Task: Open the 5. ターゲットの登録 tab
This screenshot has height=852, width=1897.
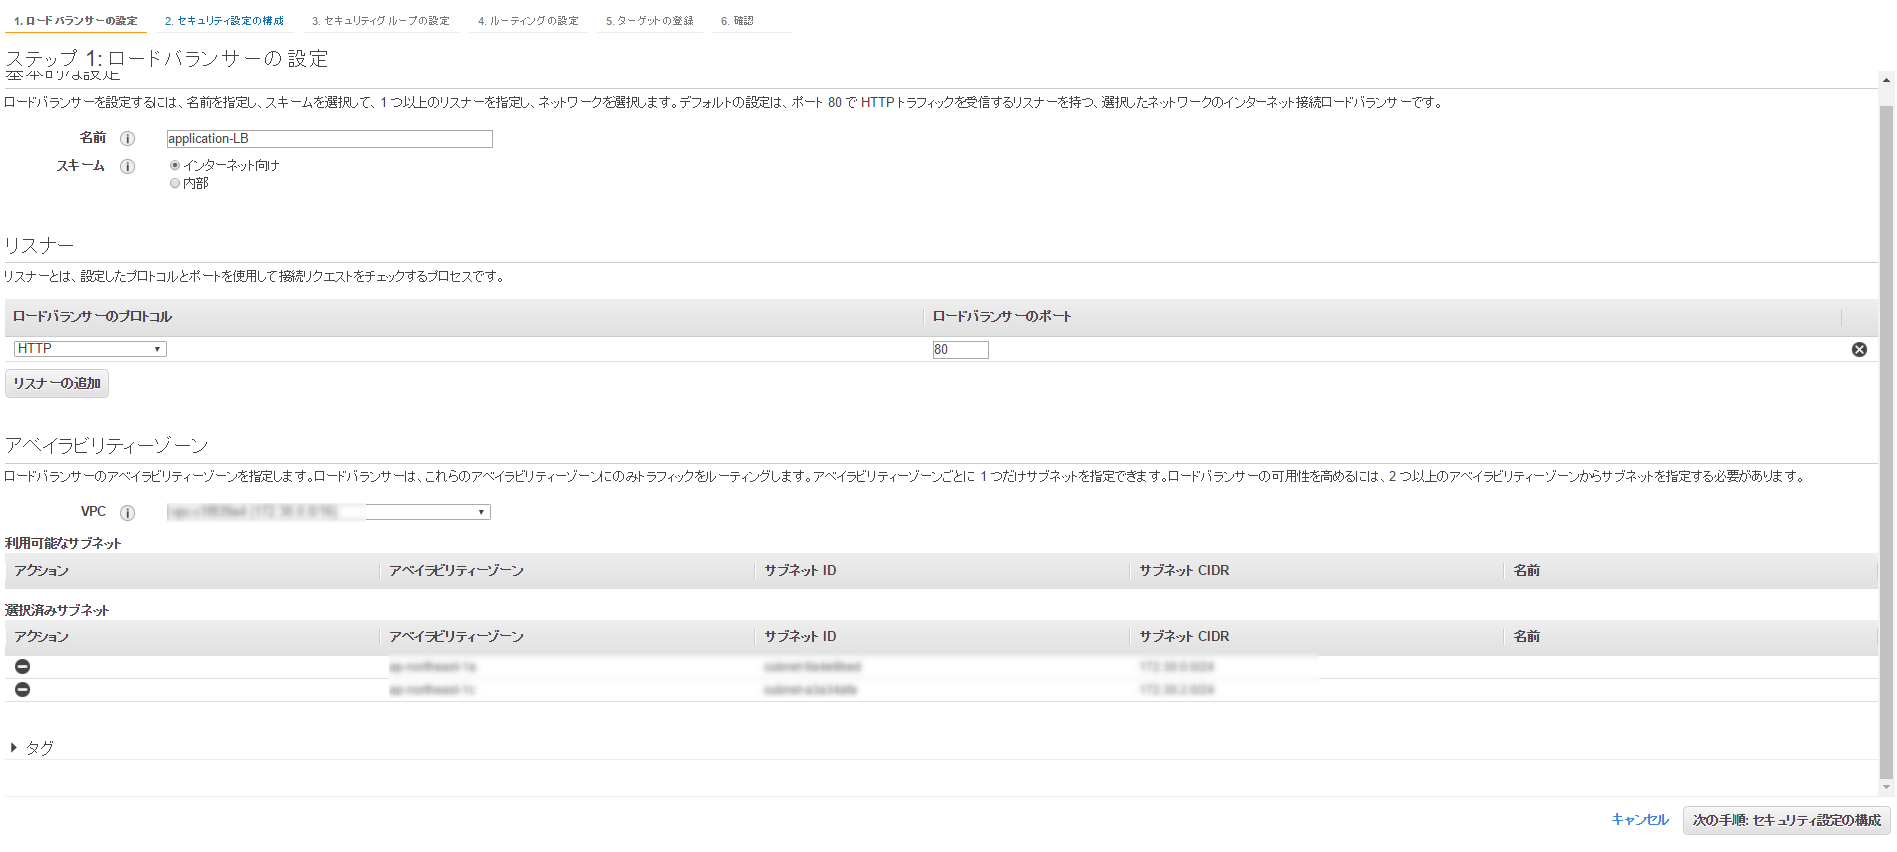Action: point(650,20)
